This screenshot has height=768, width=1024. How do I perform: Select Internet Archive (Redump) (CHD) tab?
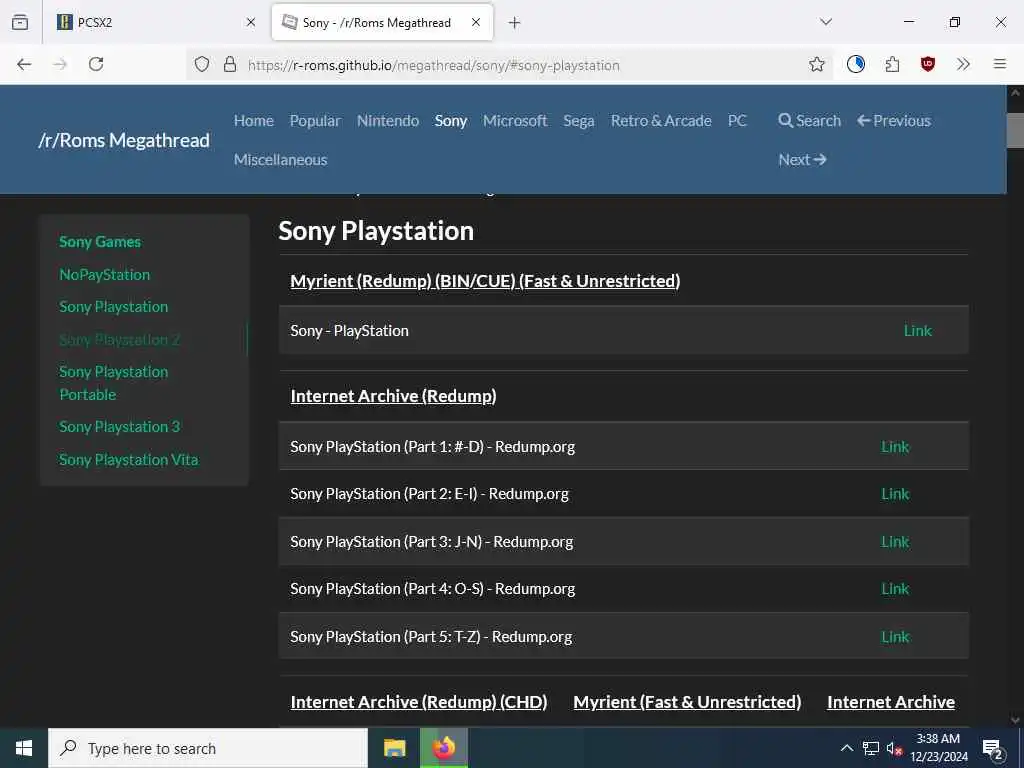point(419,702)
